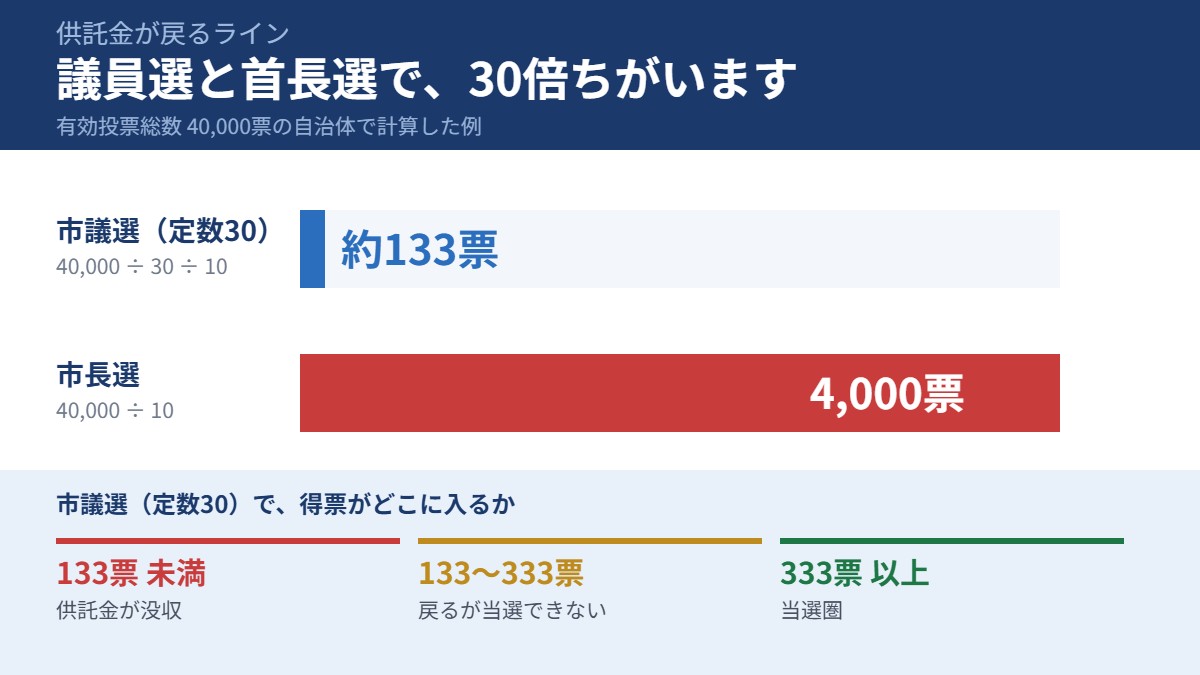
Task: Click heading 市議選(定数30)で、得票がどこに入るか
Action: point(286,504)
